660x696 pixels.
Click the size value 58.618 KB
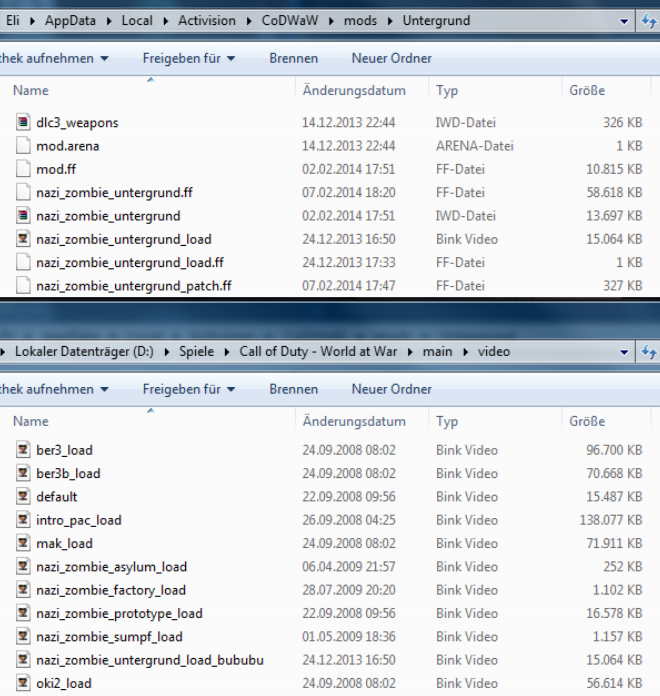click(x=614, y=192)
